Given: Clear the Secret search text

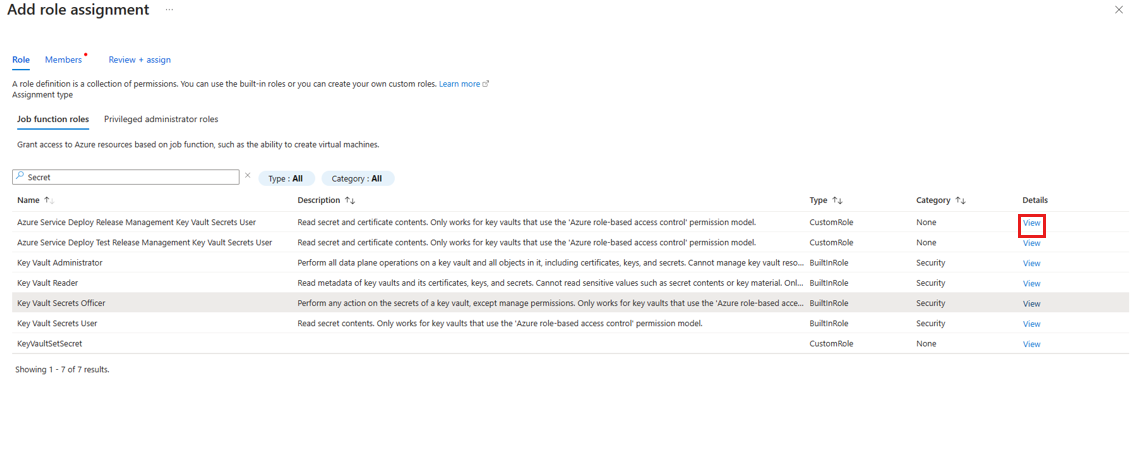Looking at the screenshot, I should coord(248,175).
